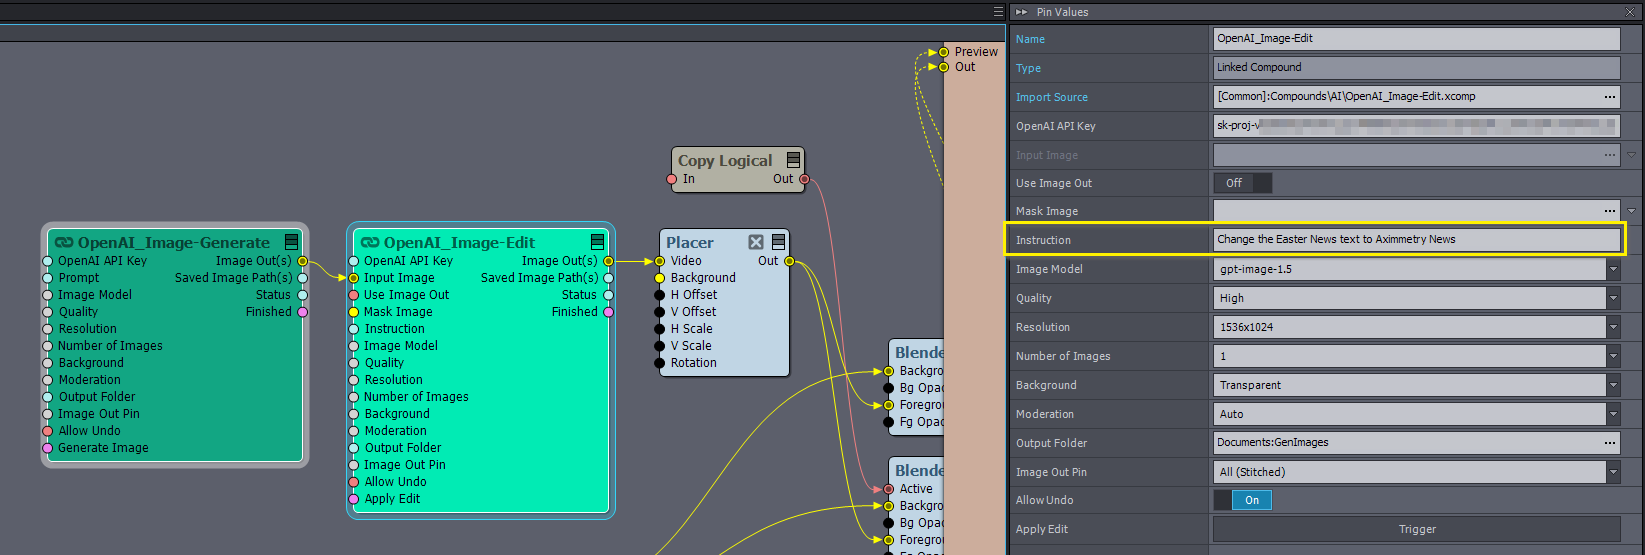The height and width of the screenshot is (555, 1645).
Task: Open the Image Model dropdown
Action: 1613,269
